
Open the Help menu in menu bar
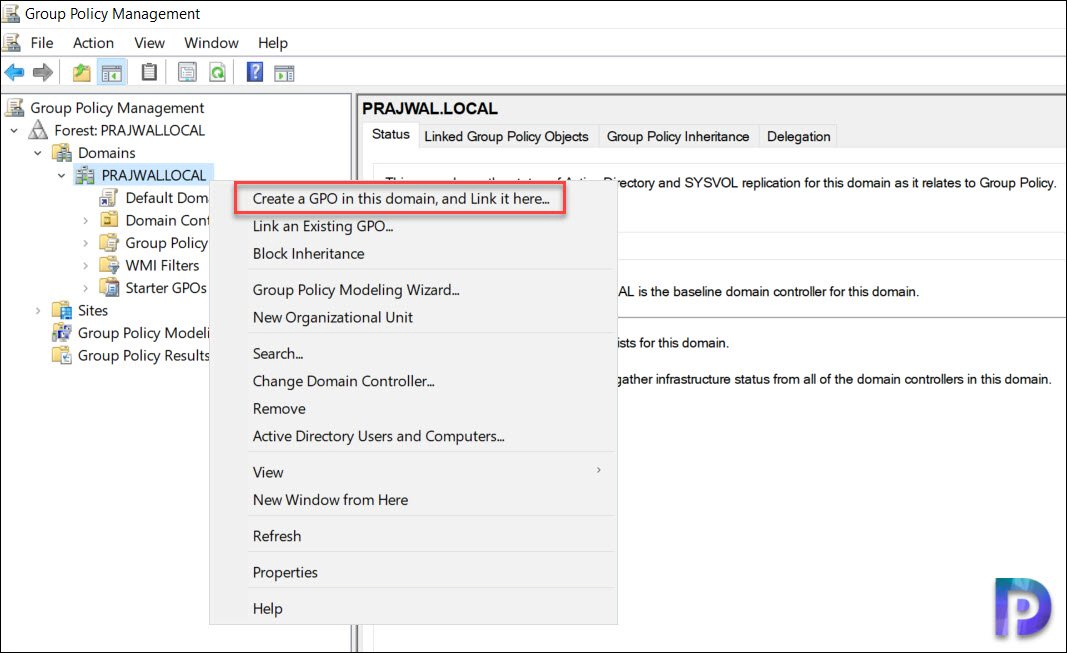click(272, 43)
